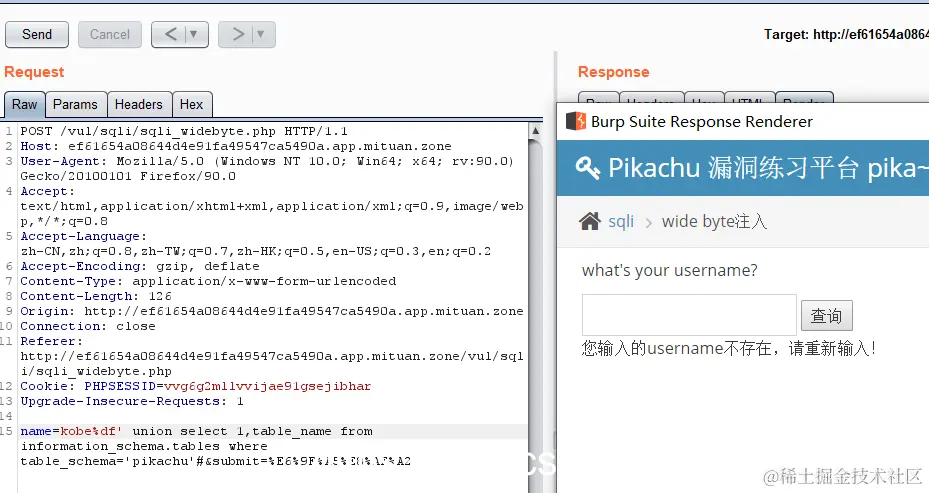Viewport: 929px width, 493px height.
Task: Click the User-Agent header line
Action: (x=267, y=168)
